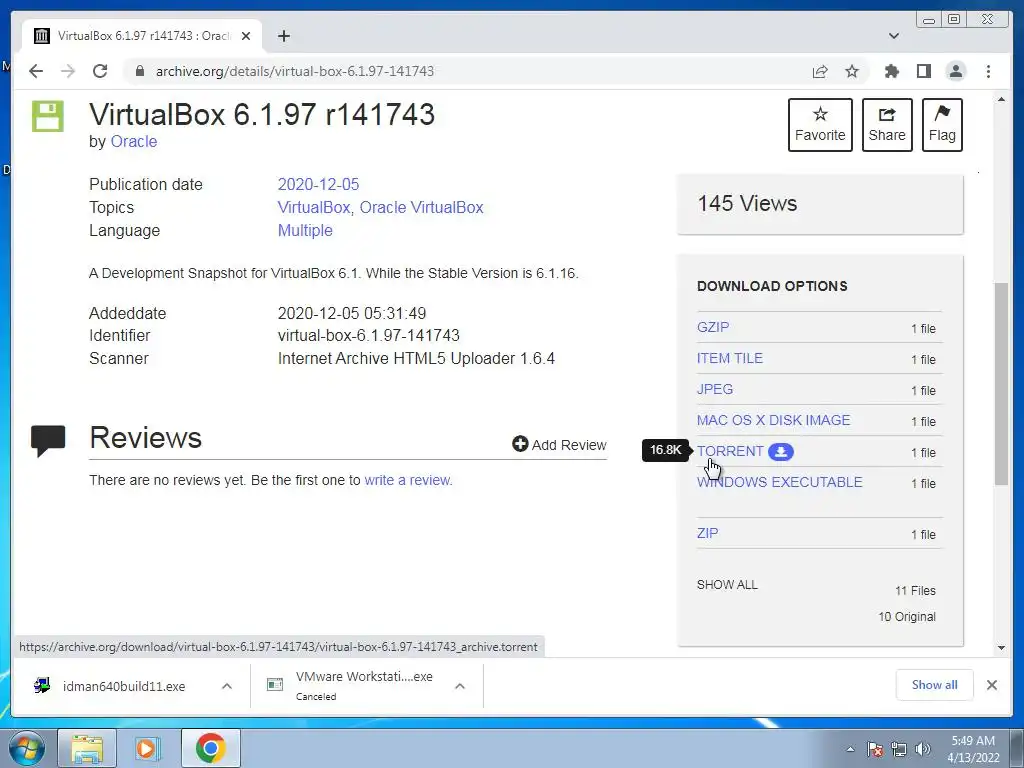1024x768 pixels.
Task: Download the TORRENT option
Action: pyautogui.click(x=729, y=451)
